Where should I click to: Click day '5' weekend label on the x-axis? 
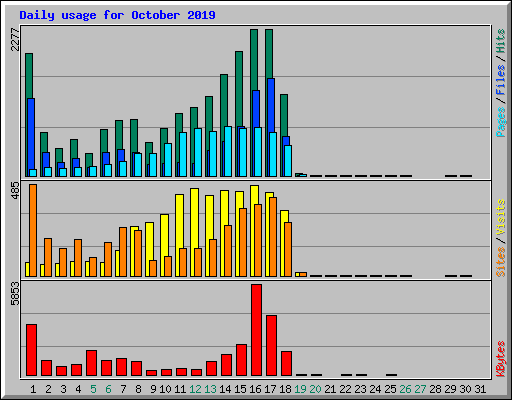pyautogui.click(x=93, y=389)
